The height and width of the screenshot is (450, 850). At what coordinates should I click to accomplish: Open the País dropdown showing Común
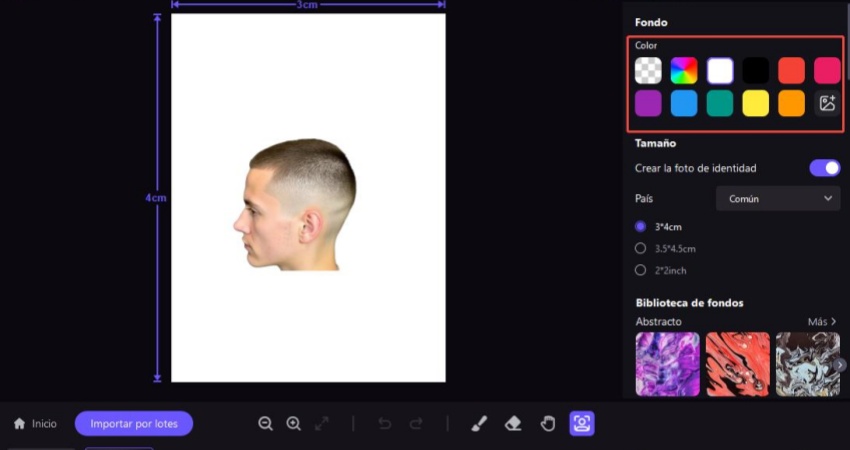click(x=777, y=199)
